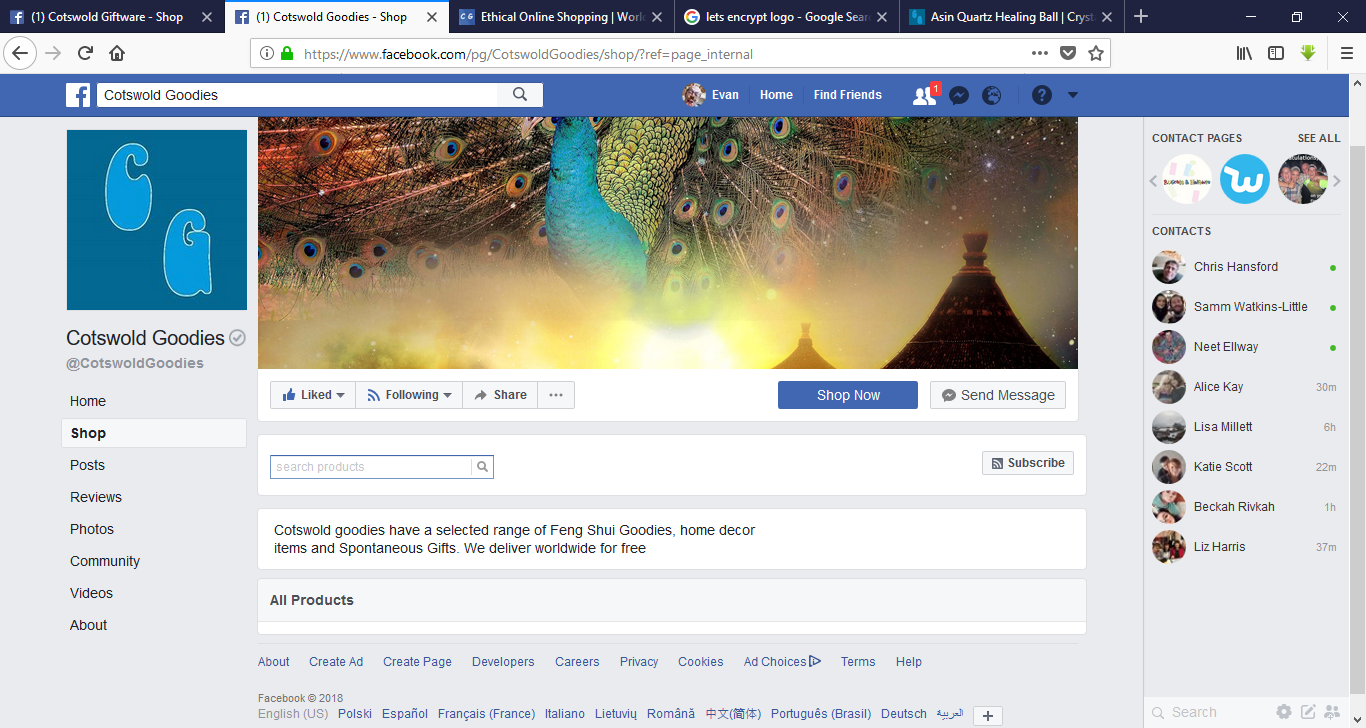
Task: Click the Share button
Action: click(x=500, y=395)
